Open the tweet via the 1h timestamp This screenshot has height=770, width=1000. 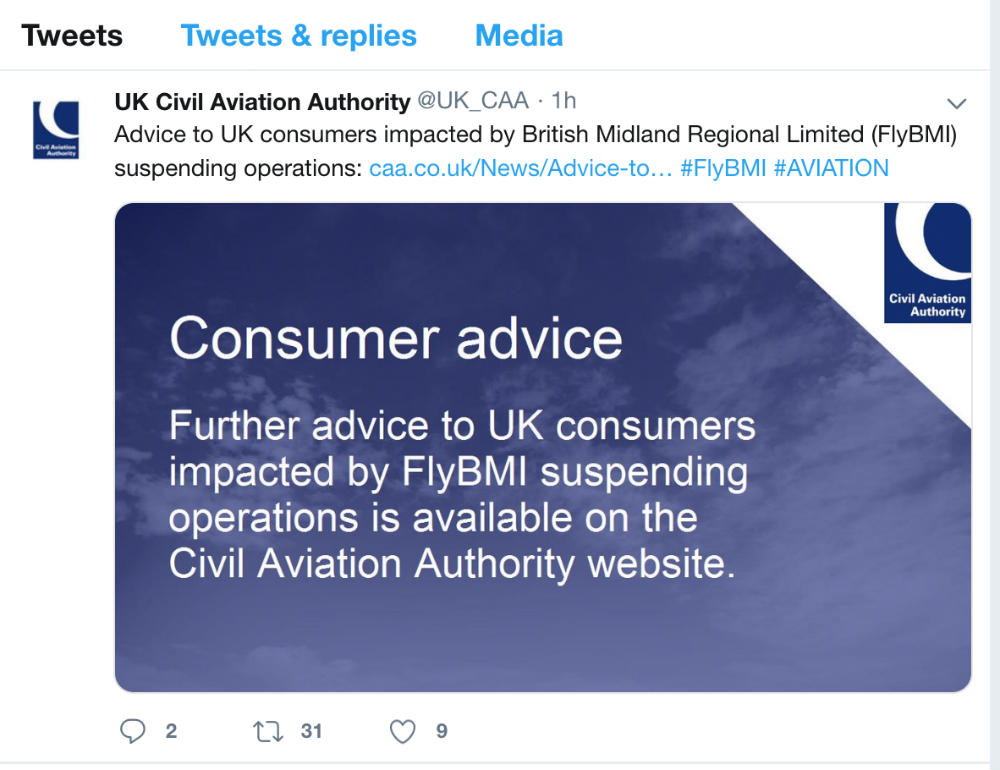tap(563, 100)
